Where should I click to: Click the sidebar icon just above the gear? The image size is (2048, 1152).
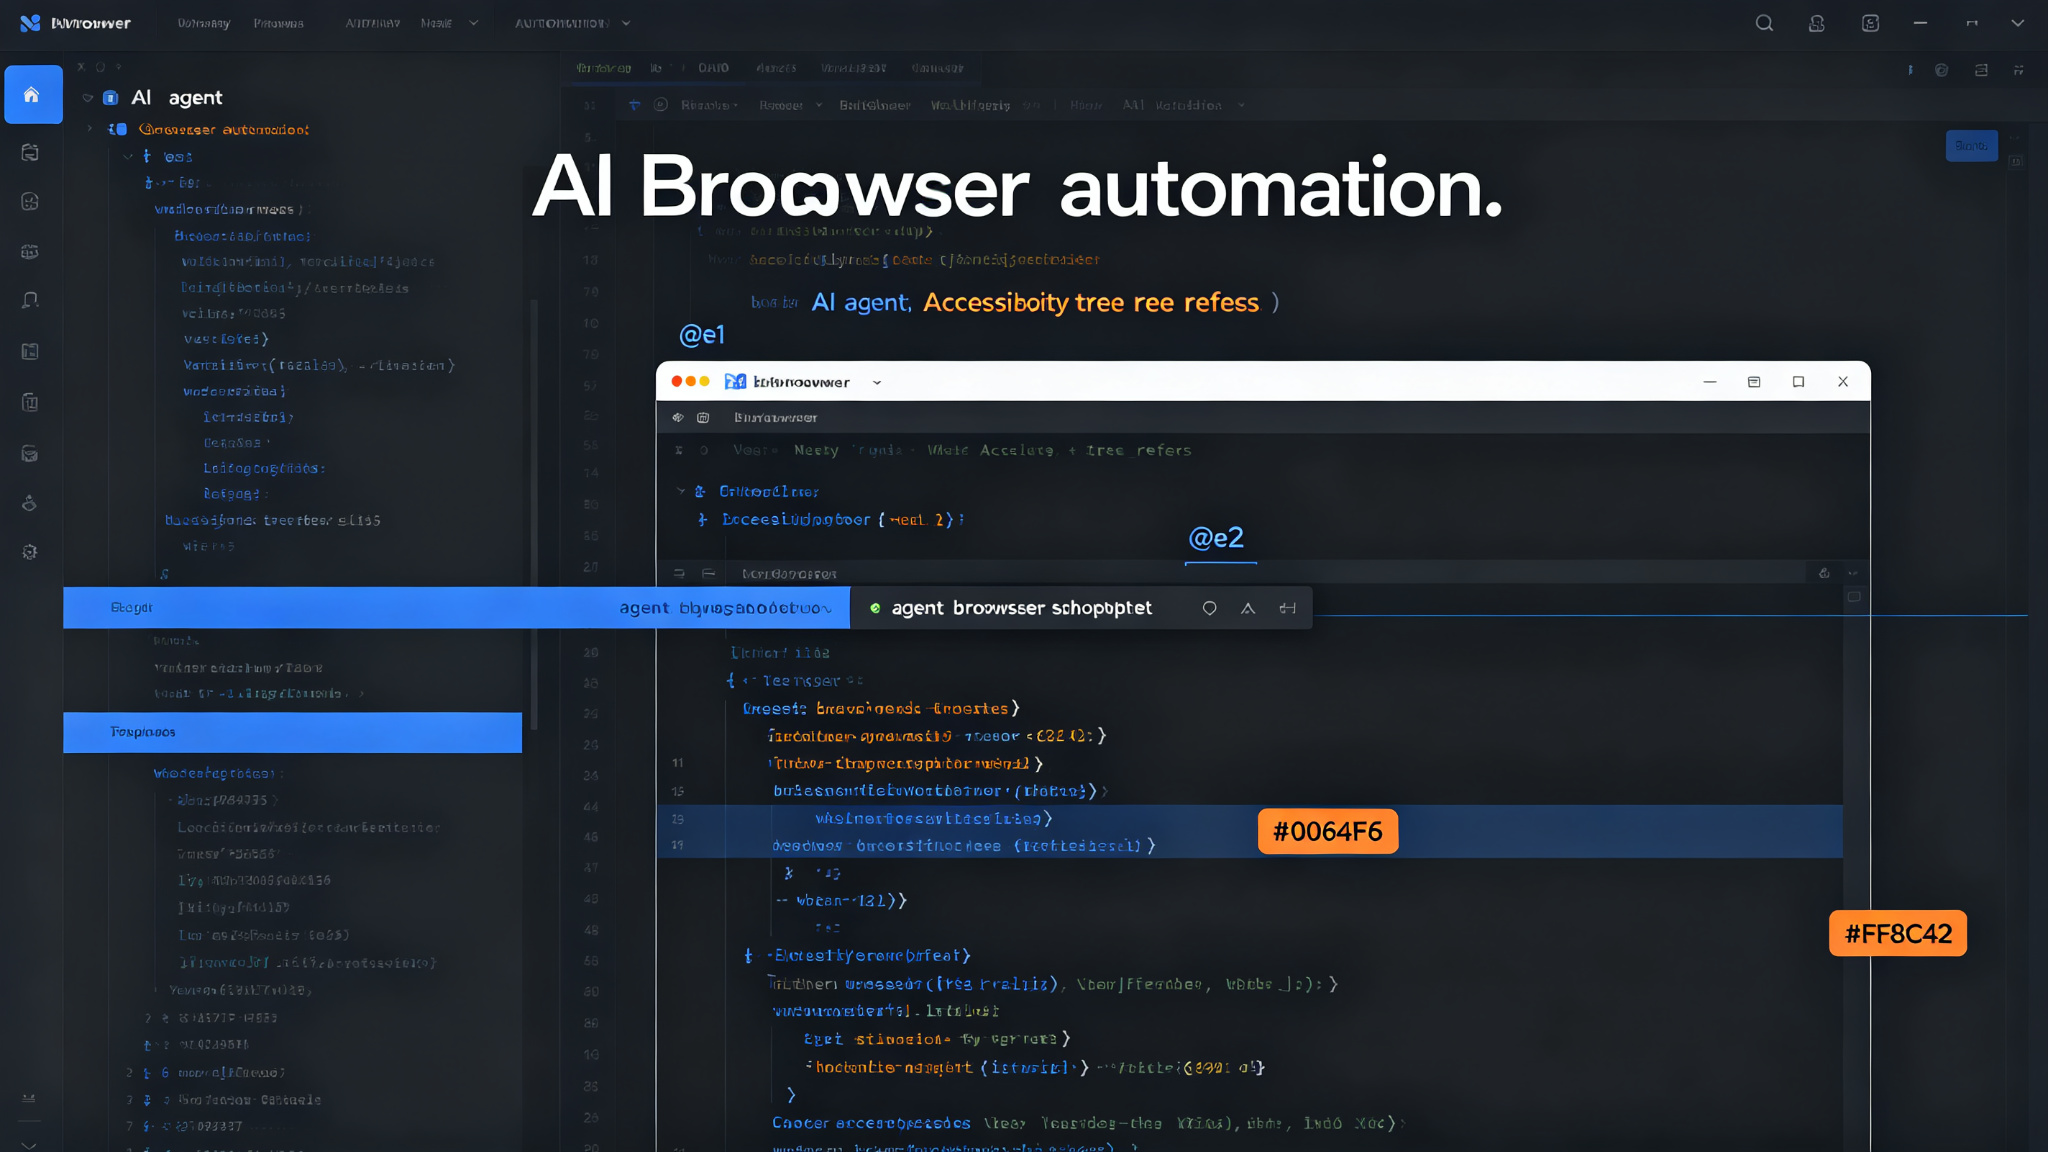click(30, 503)
